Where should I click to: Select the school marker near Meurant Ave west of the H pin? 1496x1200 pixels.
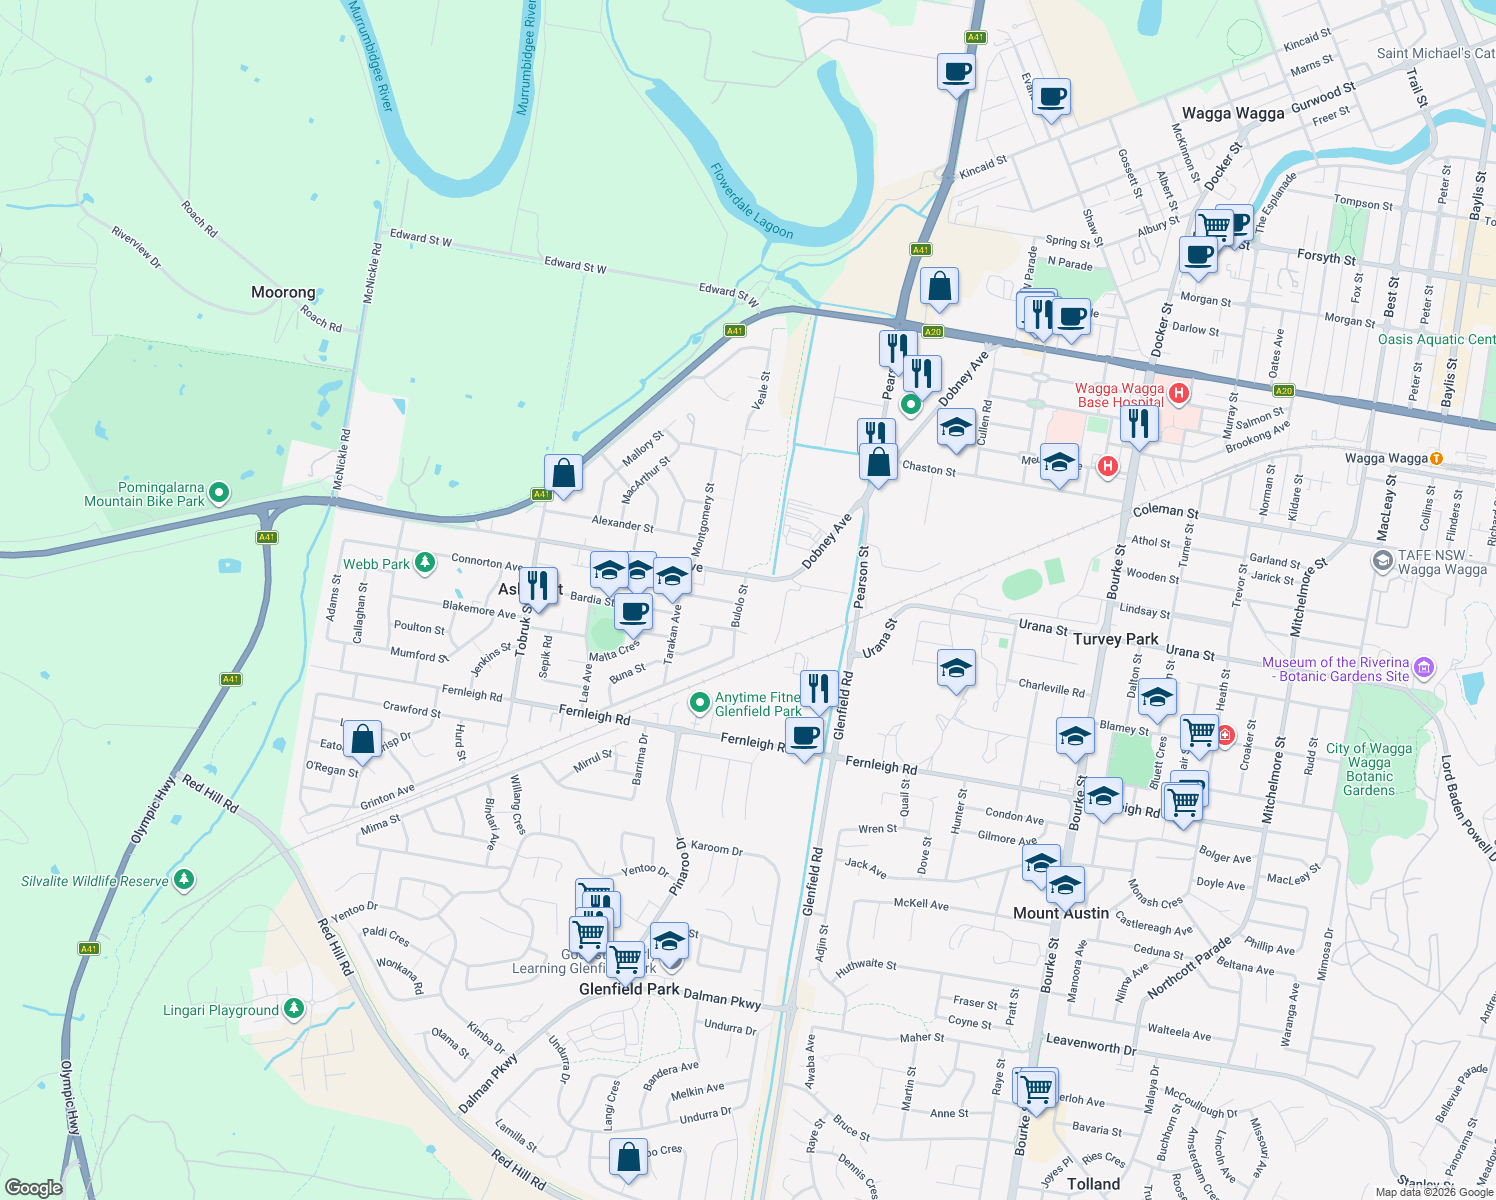(1059, 463)
